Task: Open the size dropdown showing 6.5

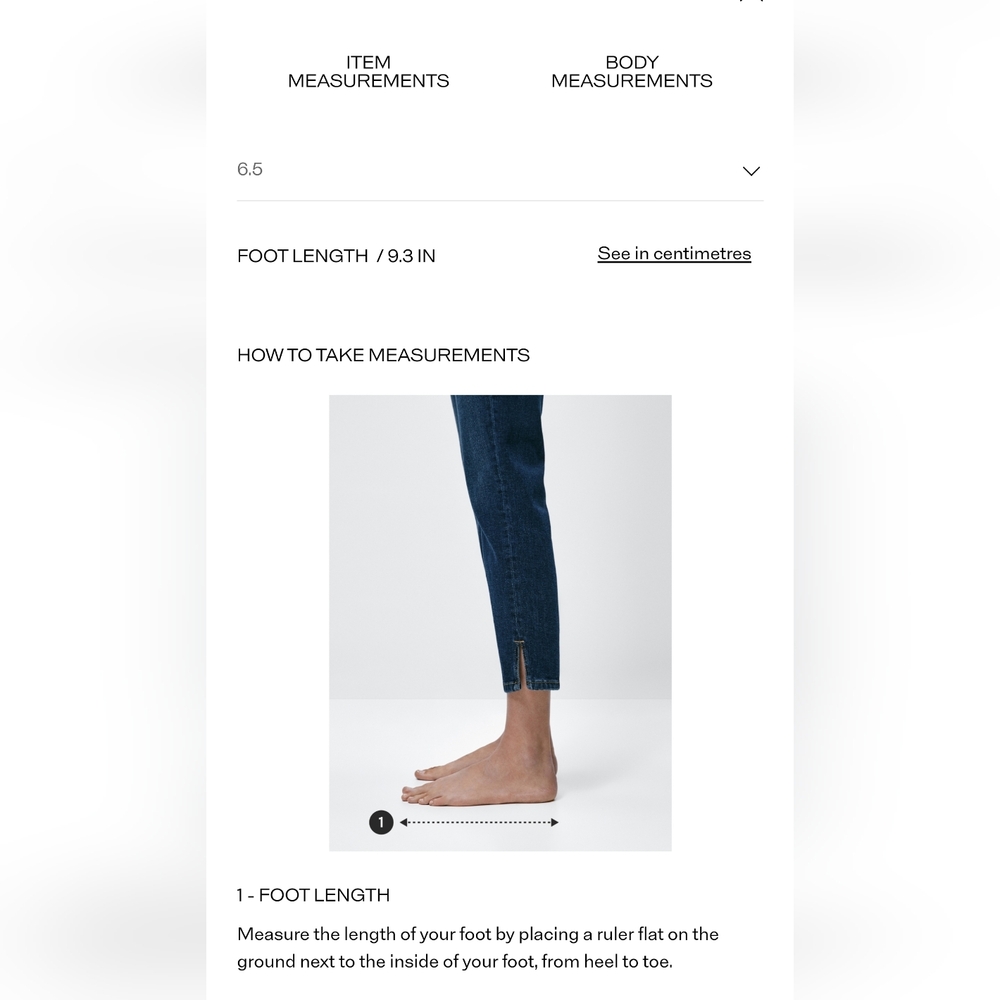Action: 500,170
